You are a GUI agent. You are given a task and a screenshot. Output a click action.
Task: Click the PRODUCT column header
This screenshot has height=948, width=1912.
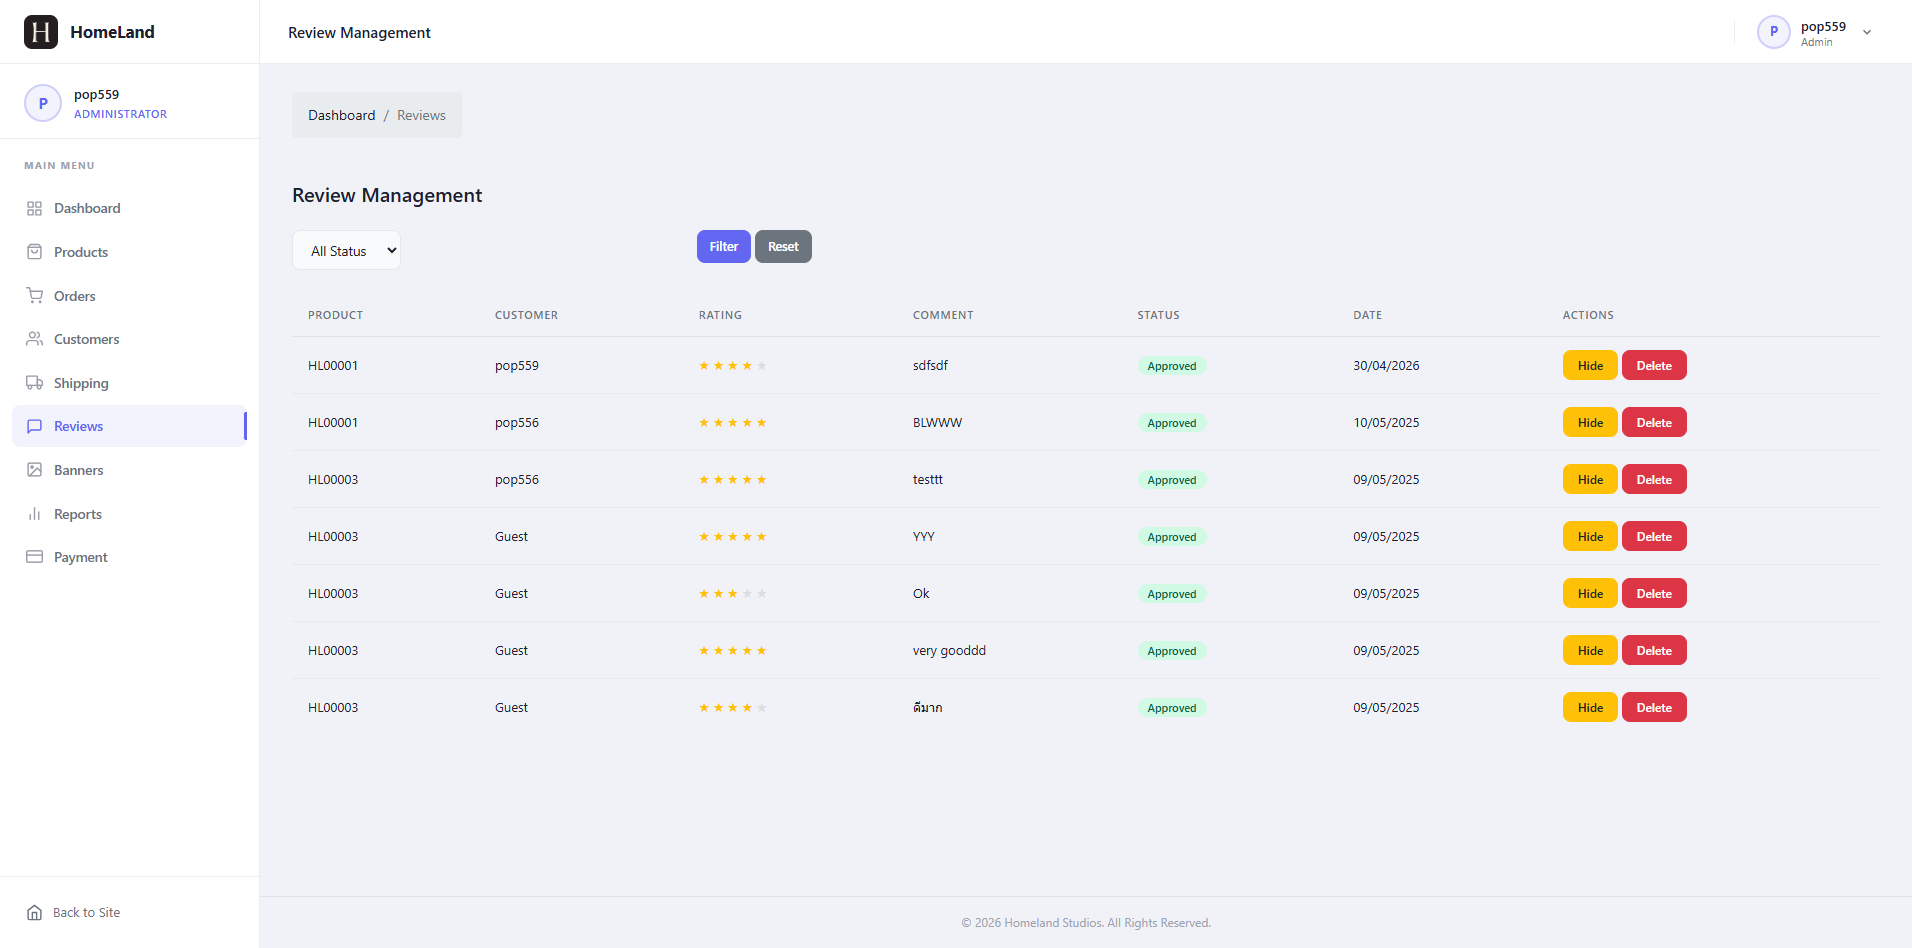[x=335, y=315]
